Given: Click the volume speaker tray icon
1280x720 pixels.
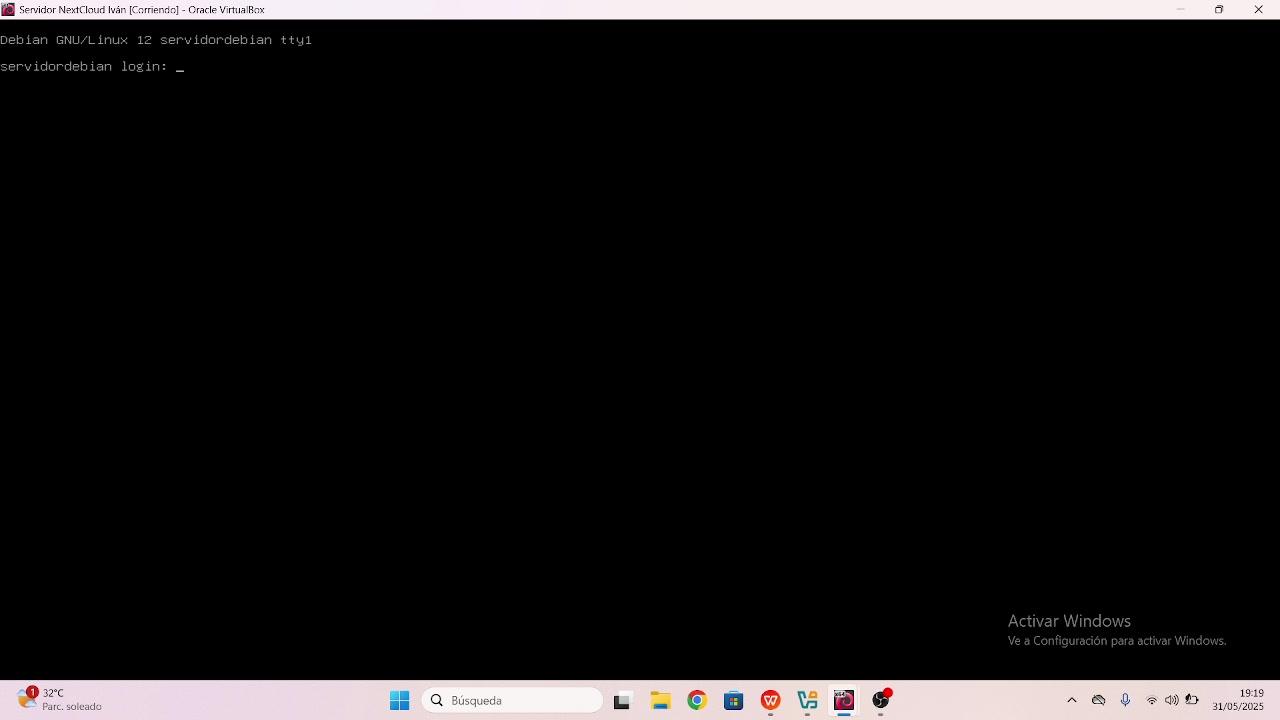Looking at the screenshot, I should point(1171,700).
